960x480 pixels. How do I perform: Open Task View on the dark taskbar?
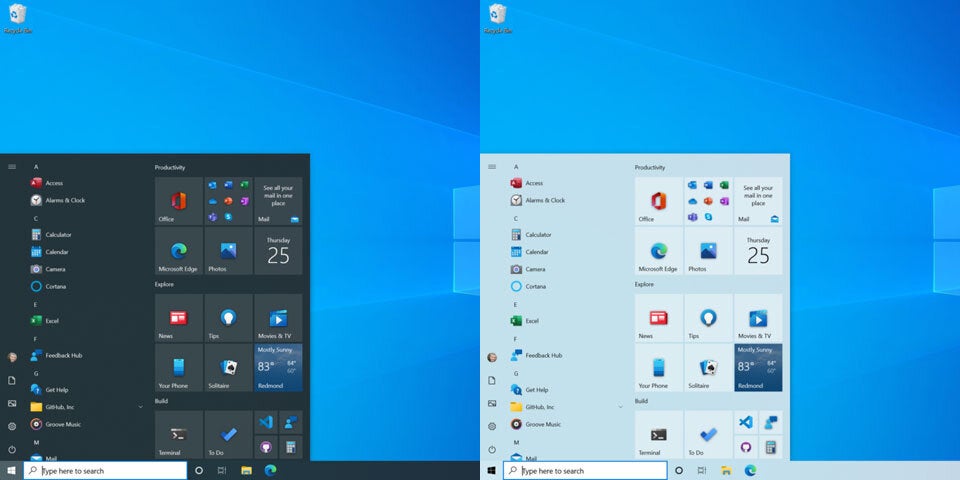point(222,470)
